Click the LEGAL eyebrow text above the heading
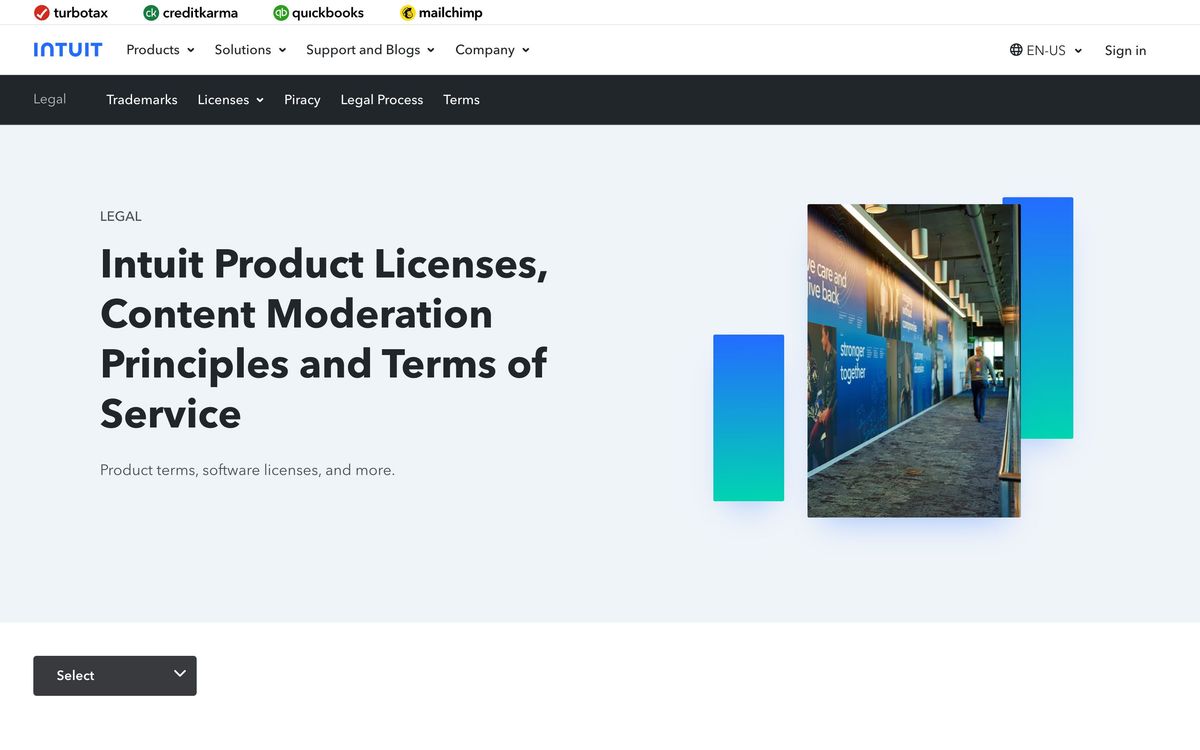1200x750 pixels. (121, 216)
